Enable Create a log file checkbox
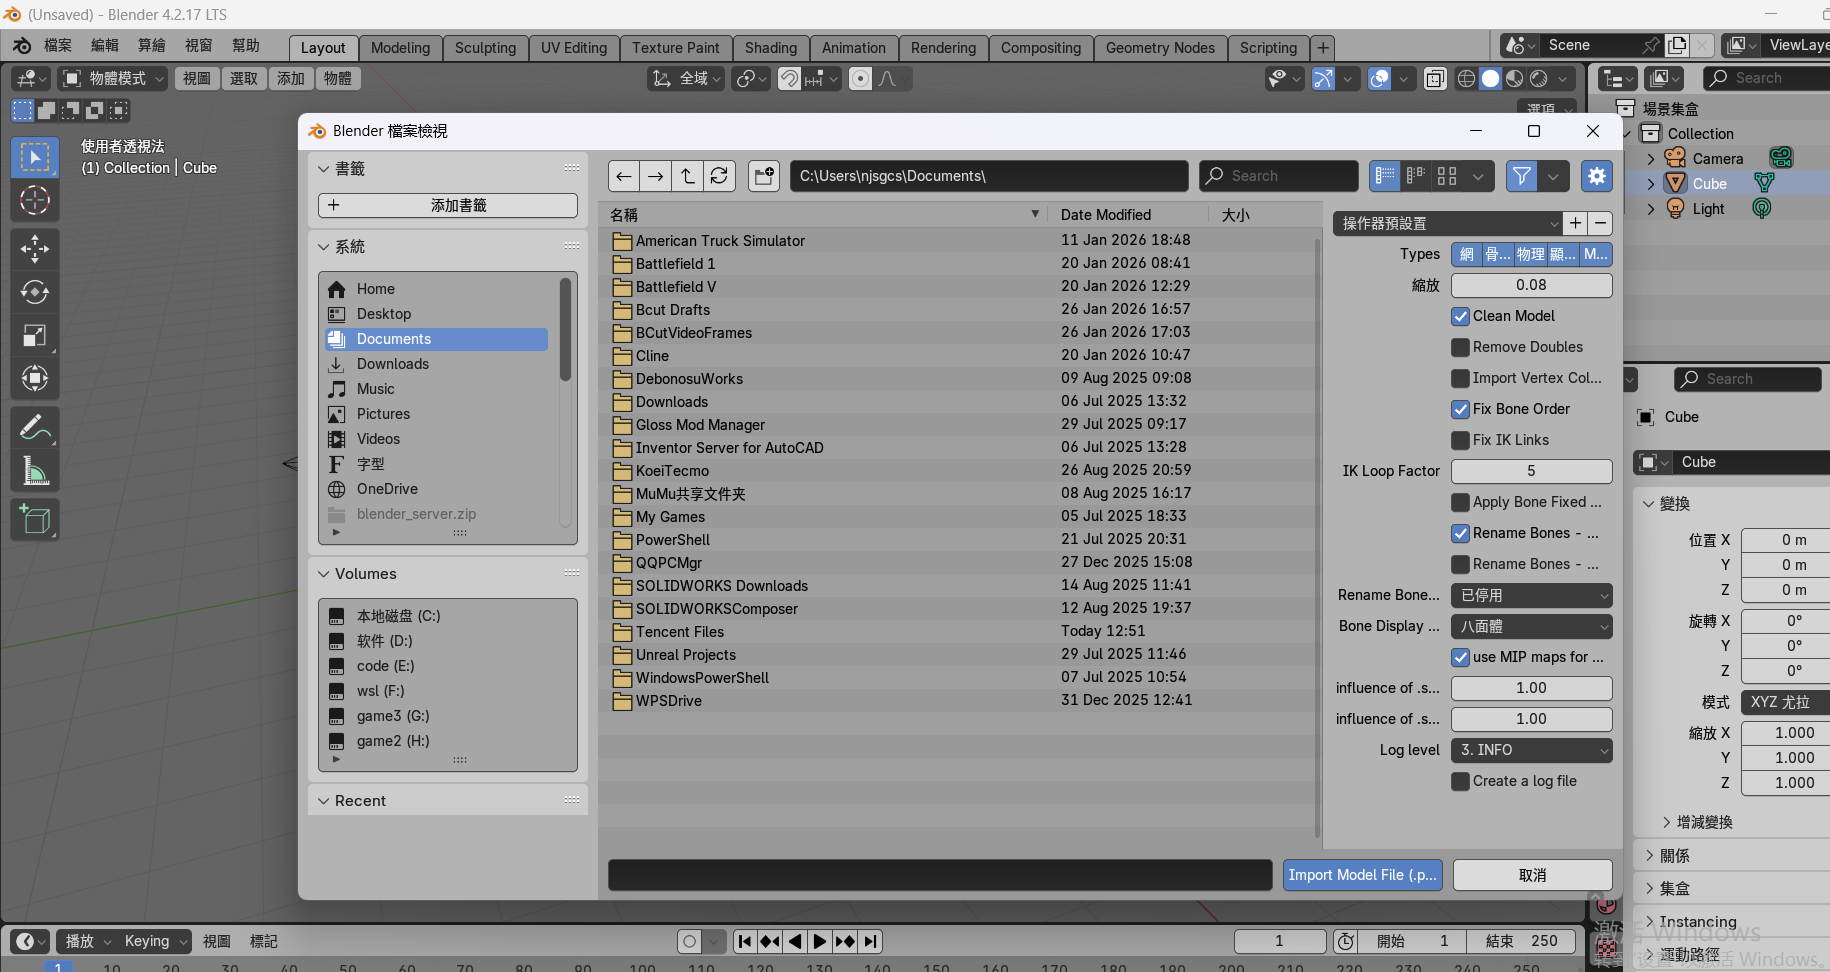Viewport: 1830px width, 972px height. tap(1461, 782)
